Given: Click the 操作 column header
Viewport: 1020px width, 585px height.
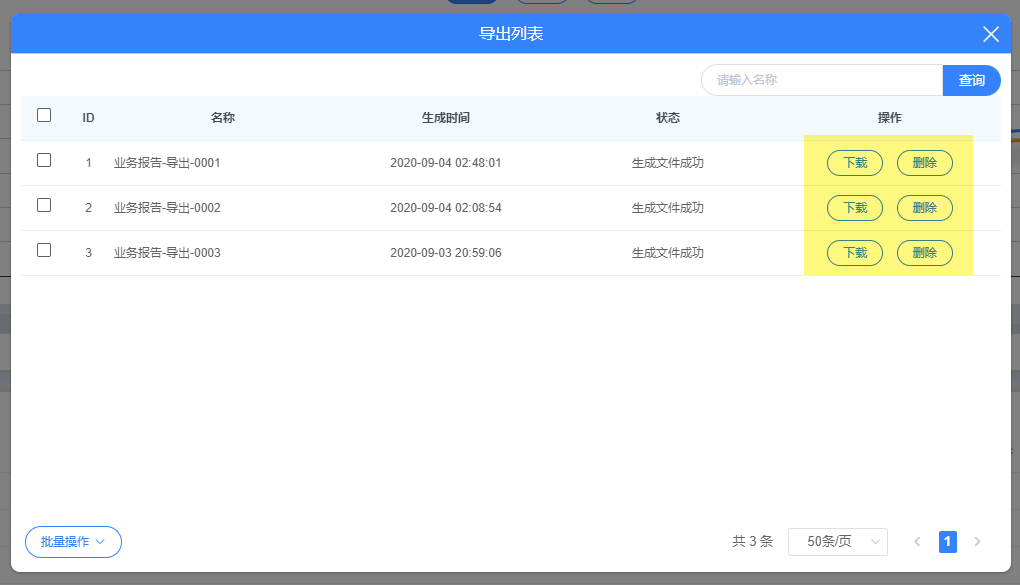Looking at the screenshot, I should pos(889,118).
